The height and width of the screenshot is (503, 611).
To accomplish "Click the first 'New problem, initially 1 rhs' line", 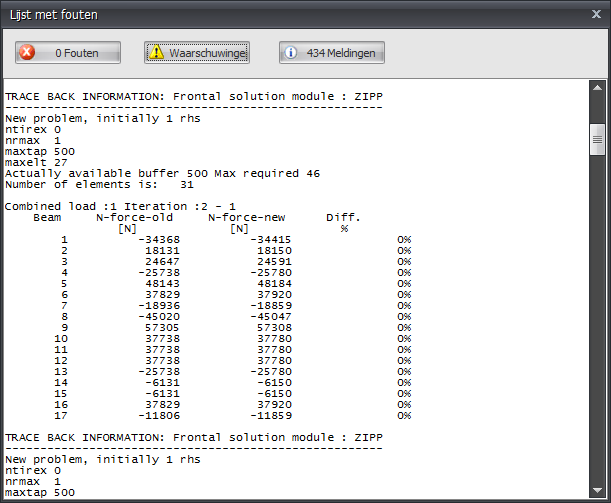I will click(102, 118).
